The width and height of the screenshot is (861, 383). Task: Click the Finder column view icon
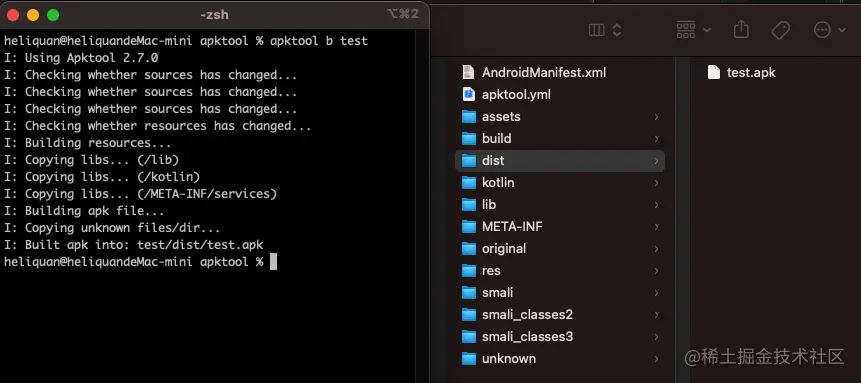596,30
